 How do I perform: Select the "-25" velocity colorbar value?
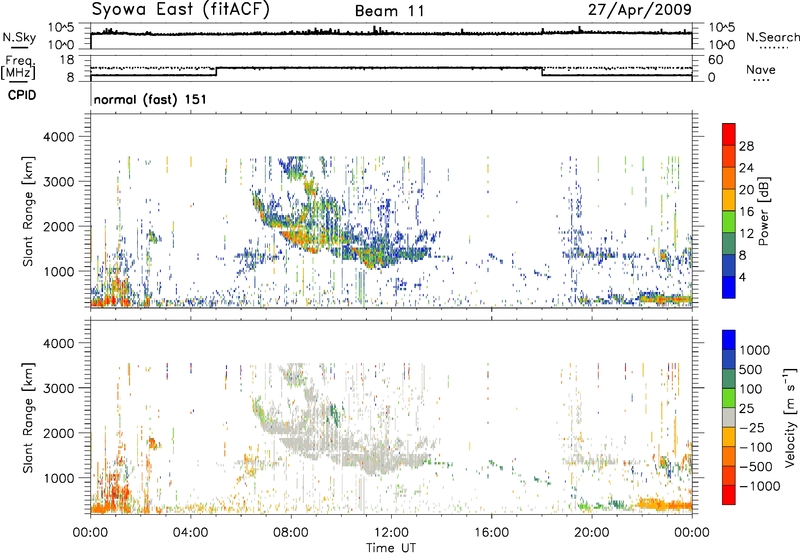pyautogui.click(x=753, y=427)
